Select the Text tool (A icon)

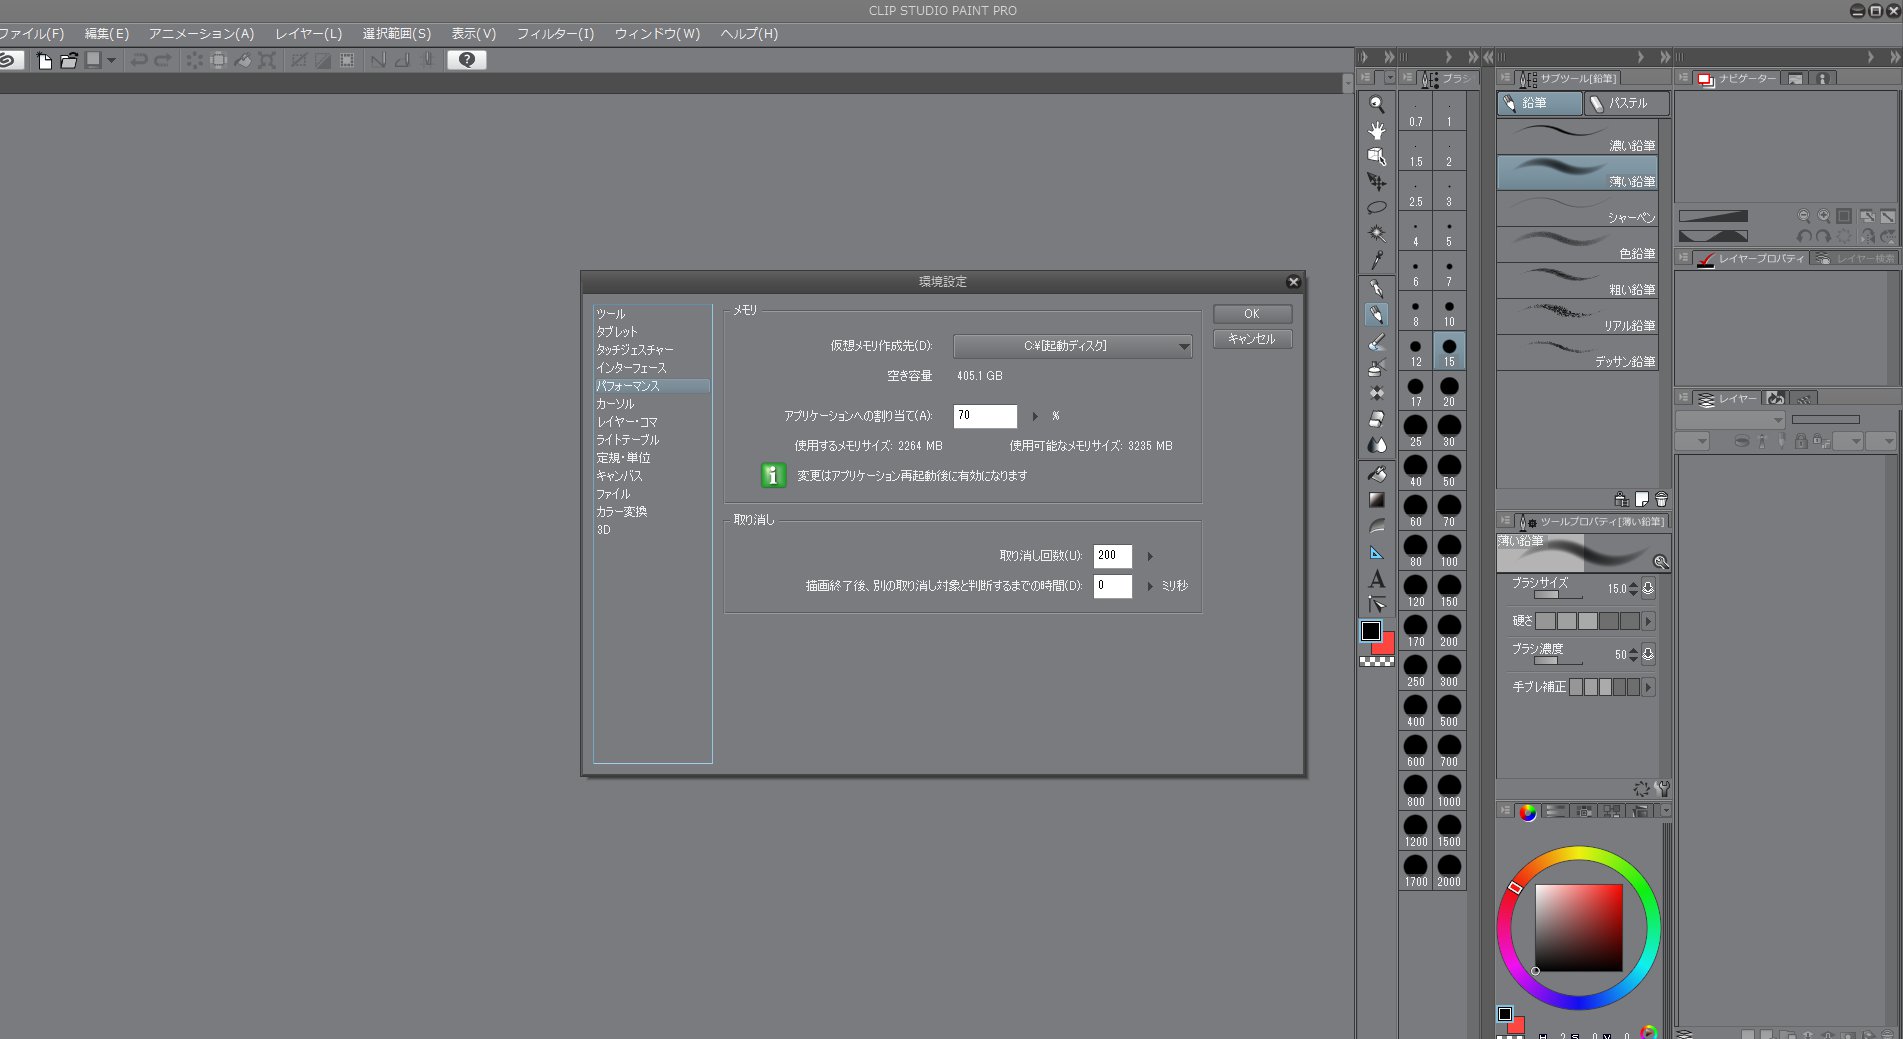[1377, 579]
